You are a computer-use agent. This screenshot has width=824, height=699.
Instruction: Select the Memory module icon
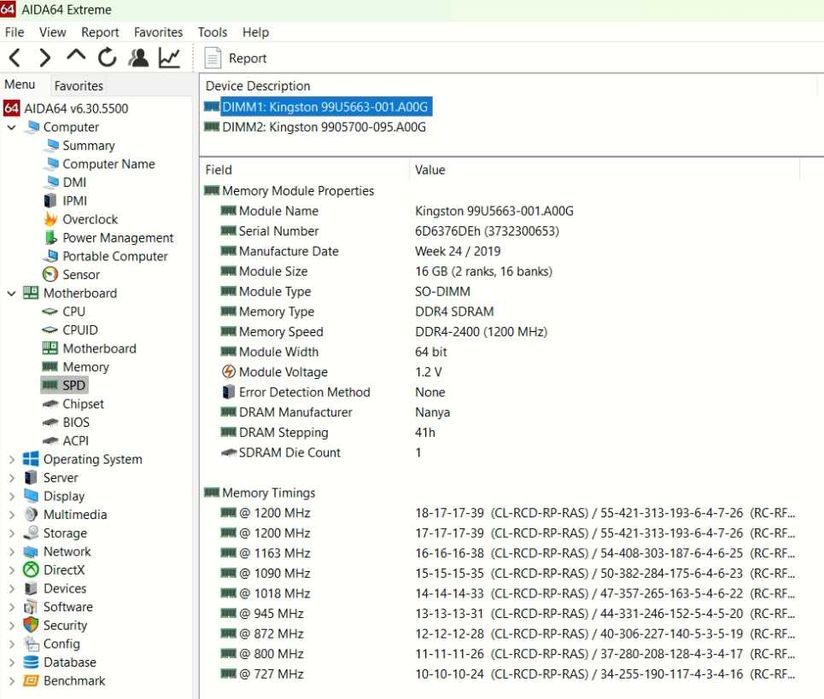(50, 367)
